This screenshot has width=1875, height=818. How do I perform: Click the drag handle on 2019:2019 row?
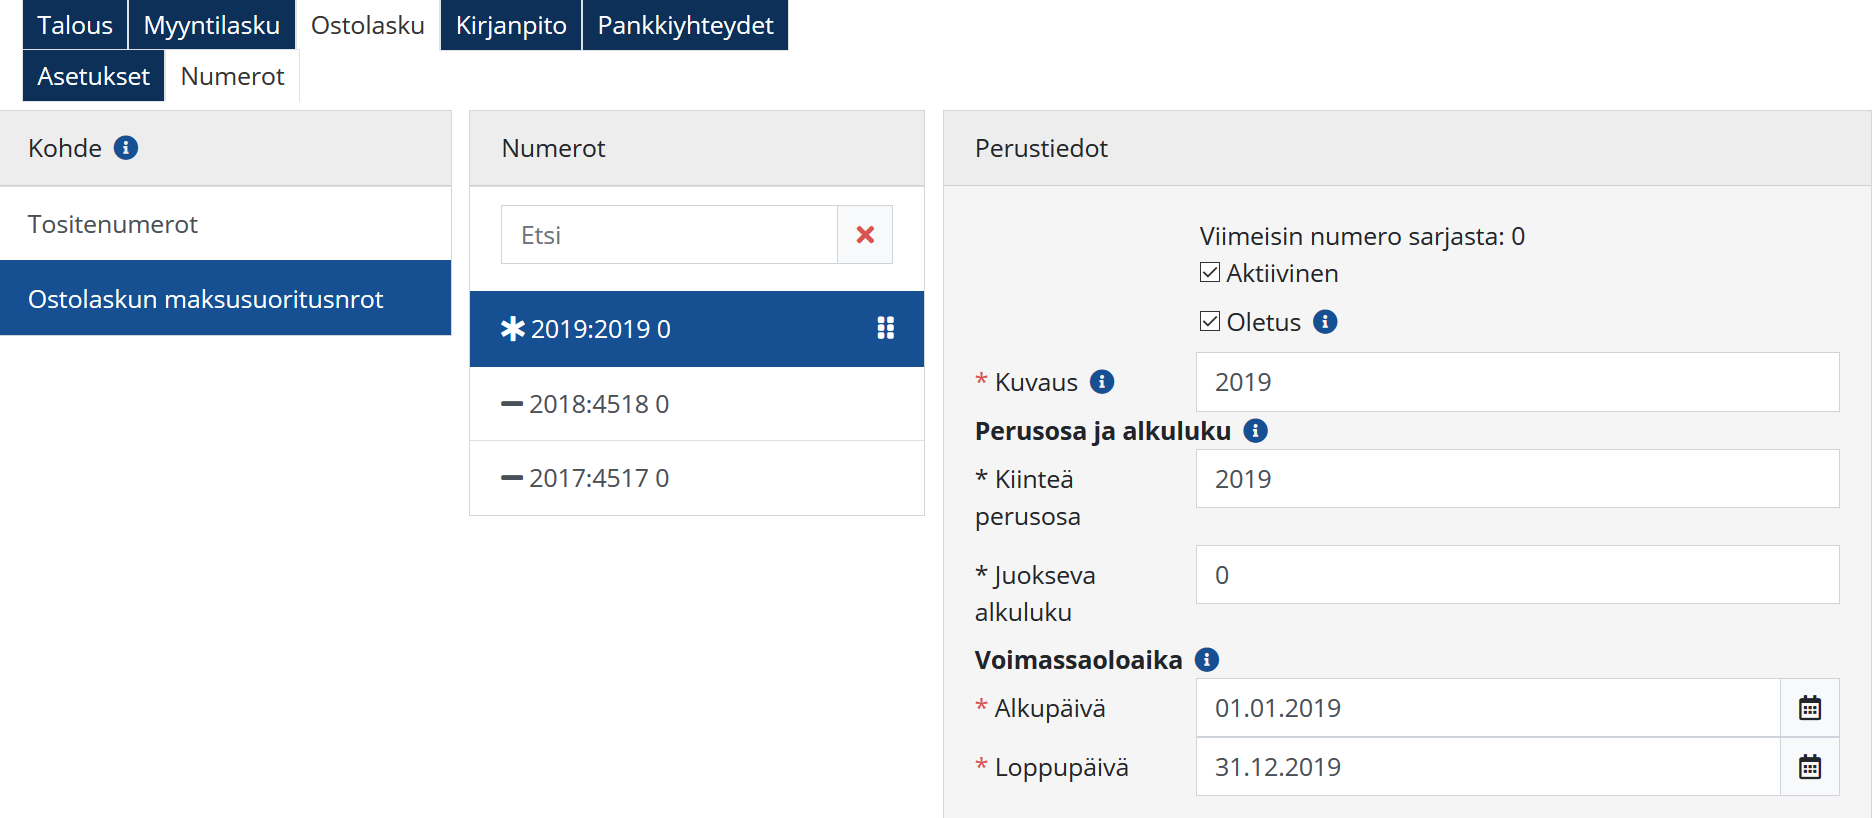[885, 328]
